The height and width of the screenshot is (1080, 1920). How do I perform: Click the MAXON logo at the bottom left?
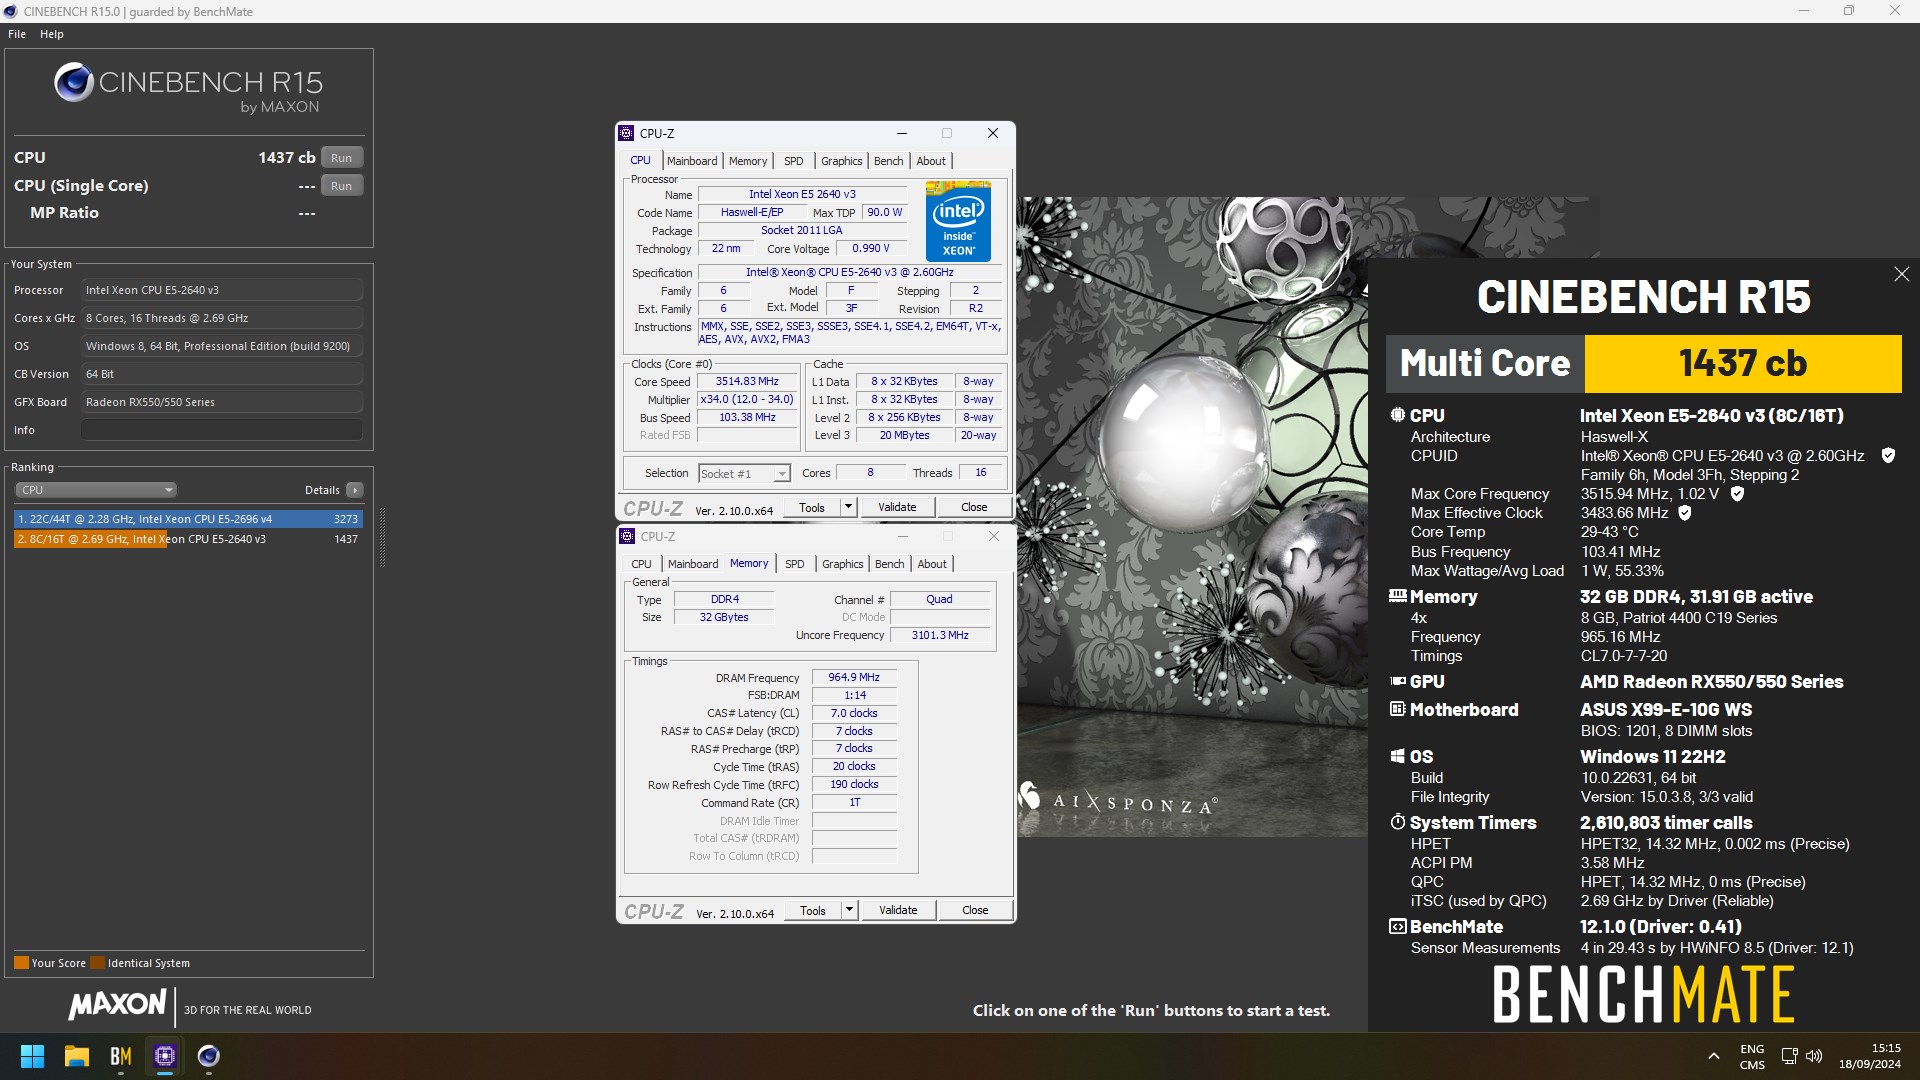tap(117, 1004)
